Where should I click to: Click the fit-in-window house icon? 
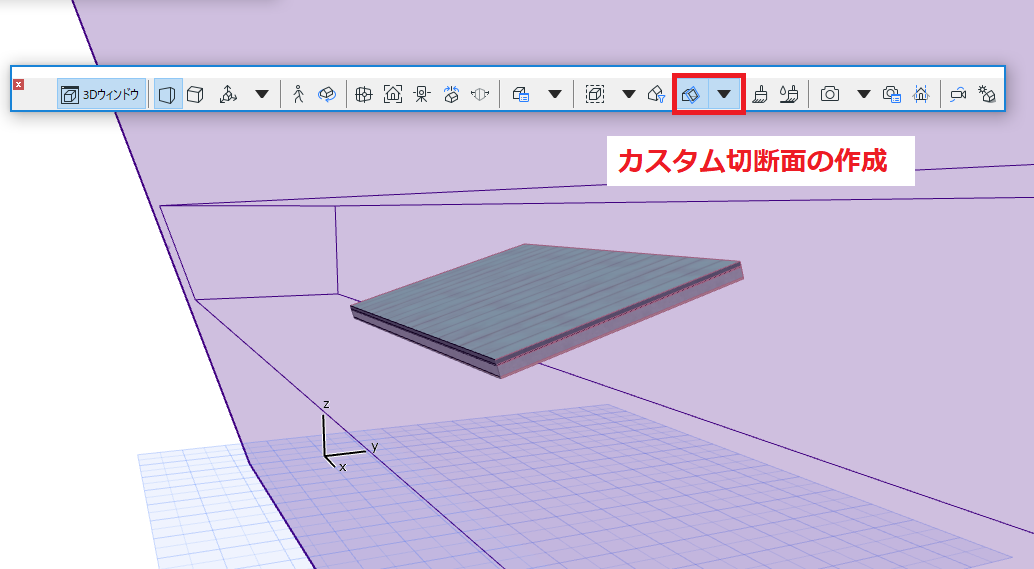(393, 94)
